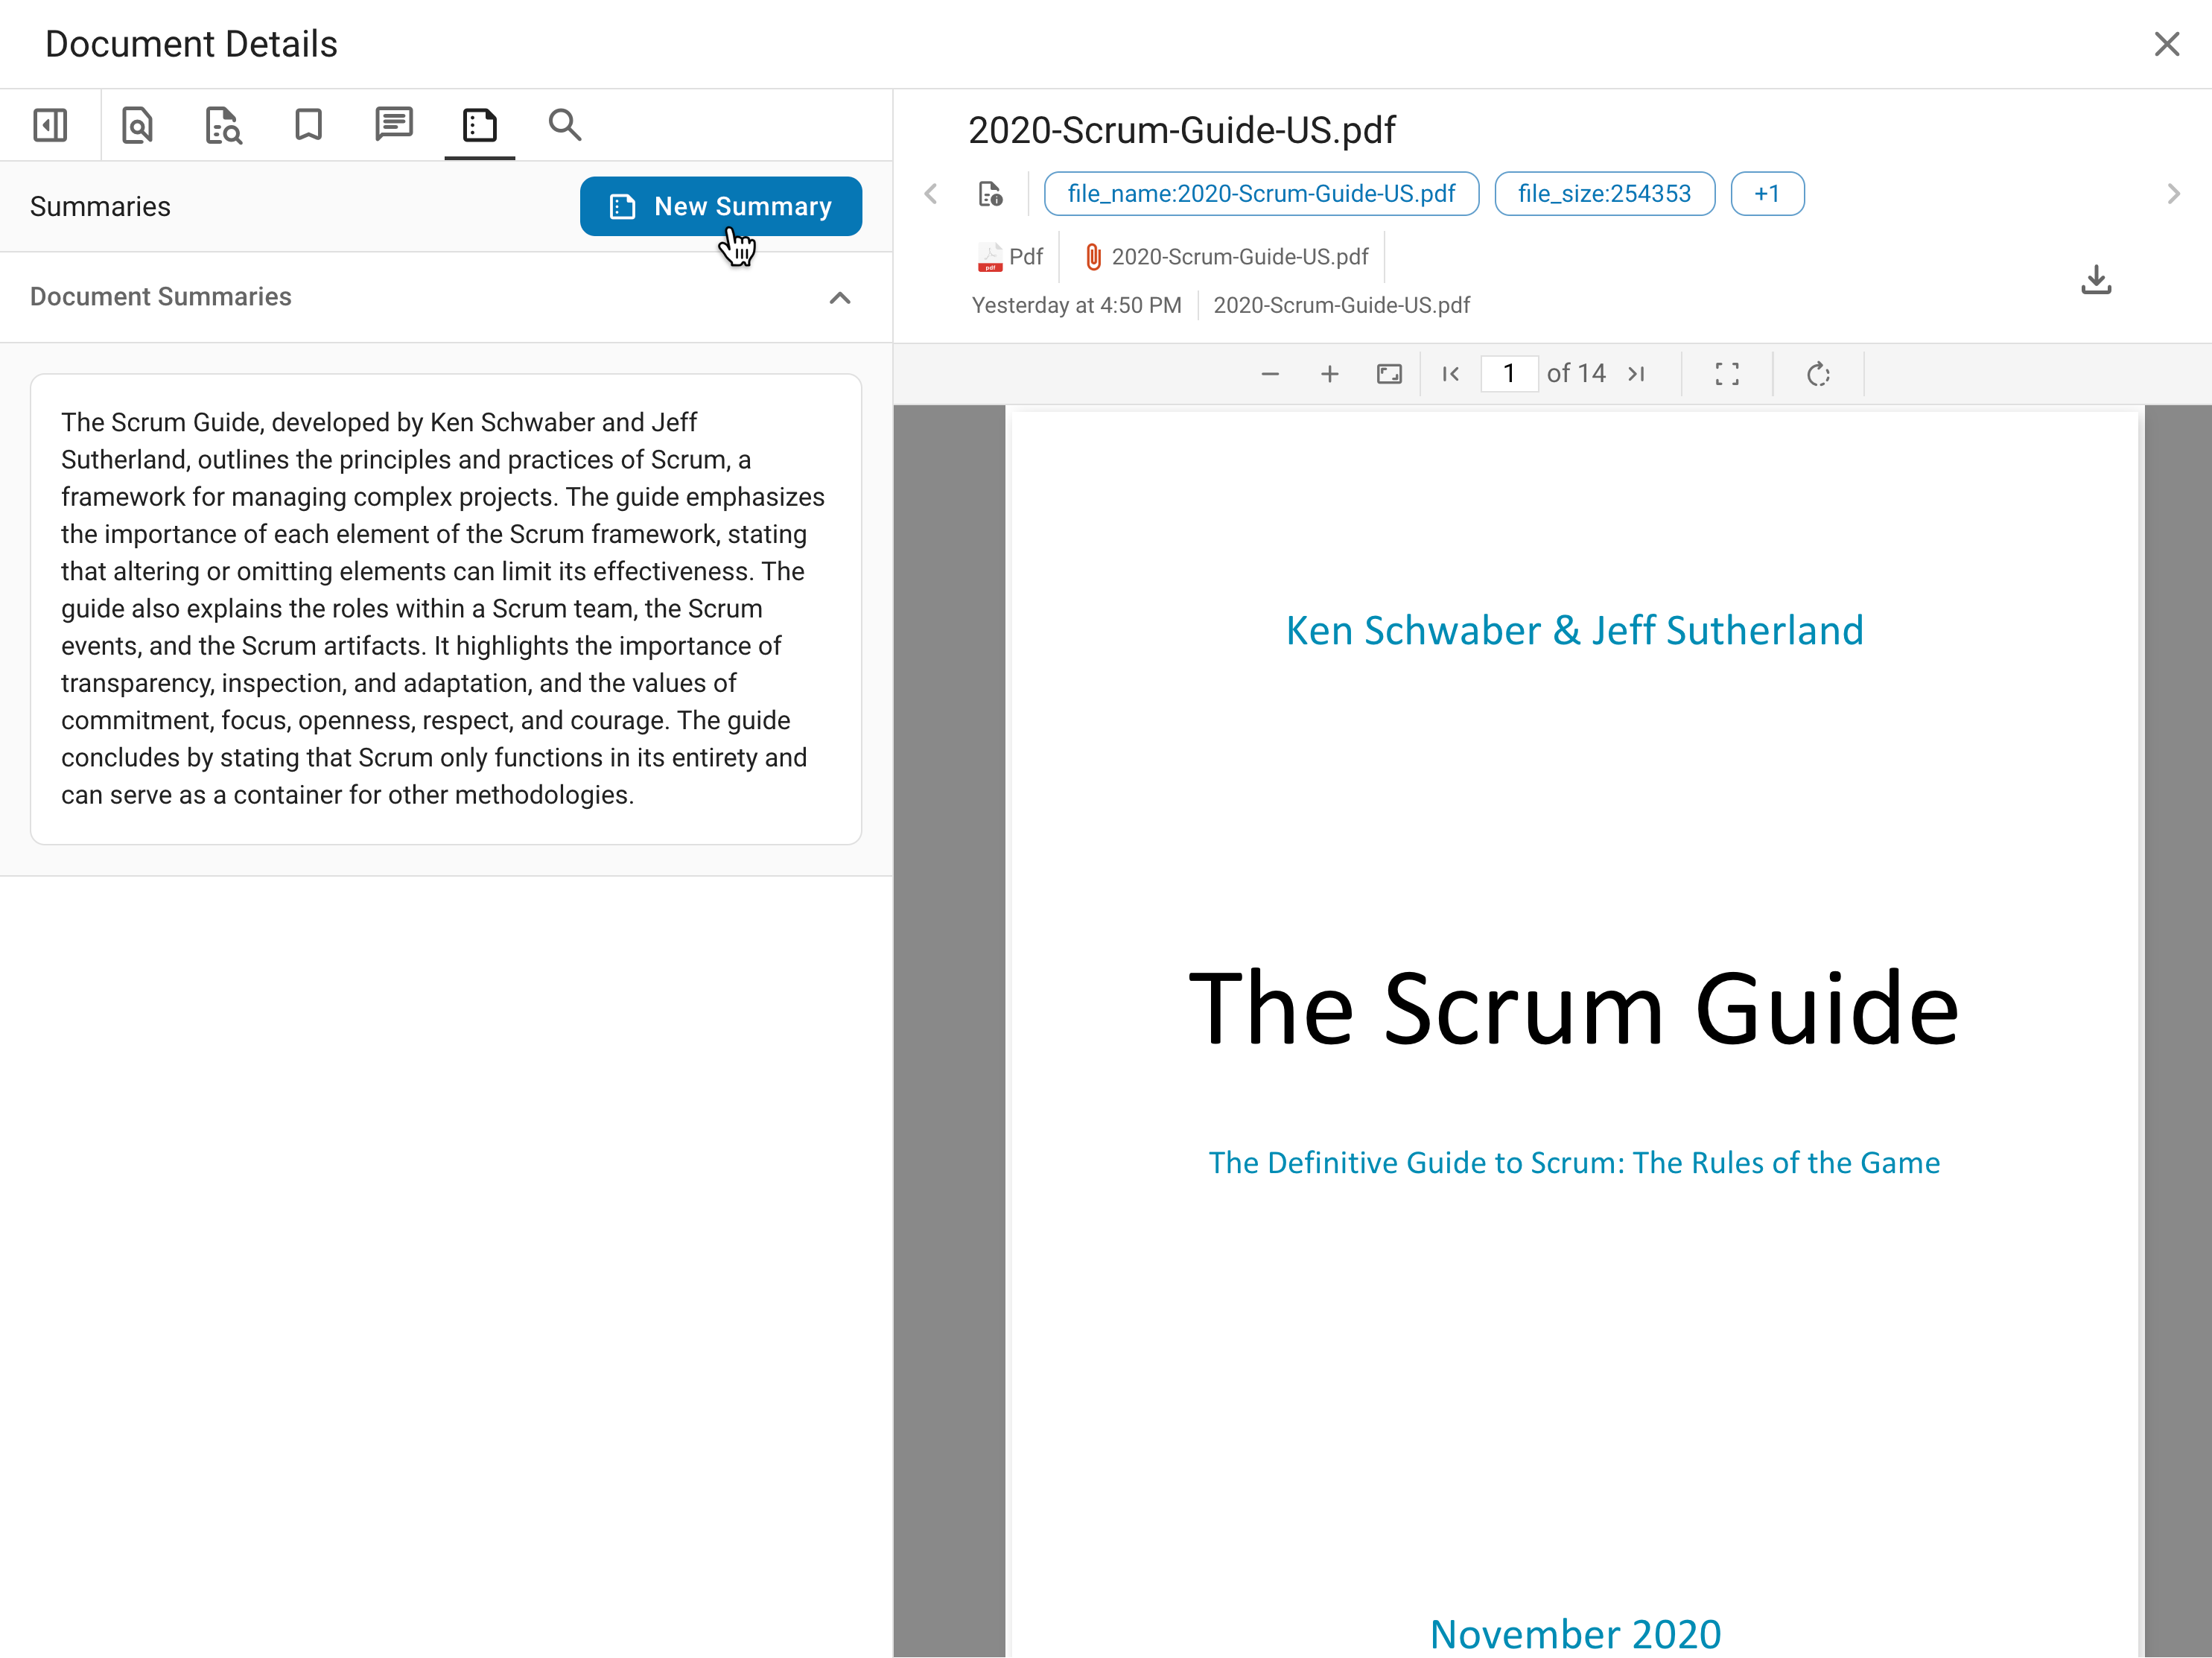Screen dimensions: 2212x1658
Task: Go to the next document arrow
Action: 2172,193
